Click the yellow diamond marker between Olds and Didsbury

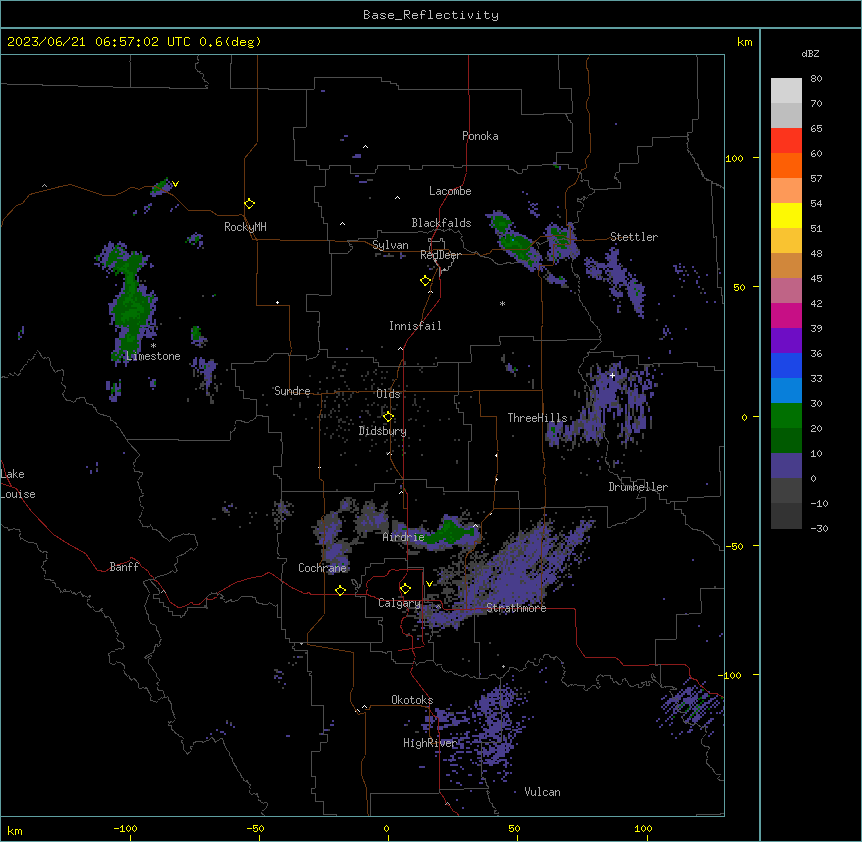(388, 417)
